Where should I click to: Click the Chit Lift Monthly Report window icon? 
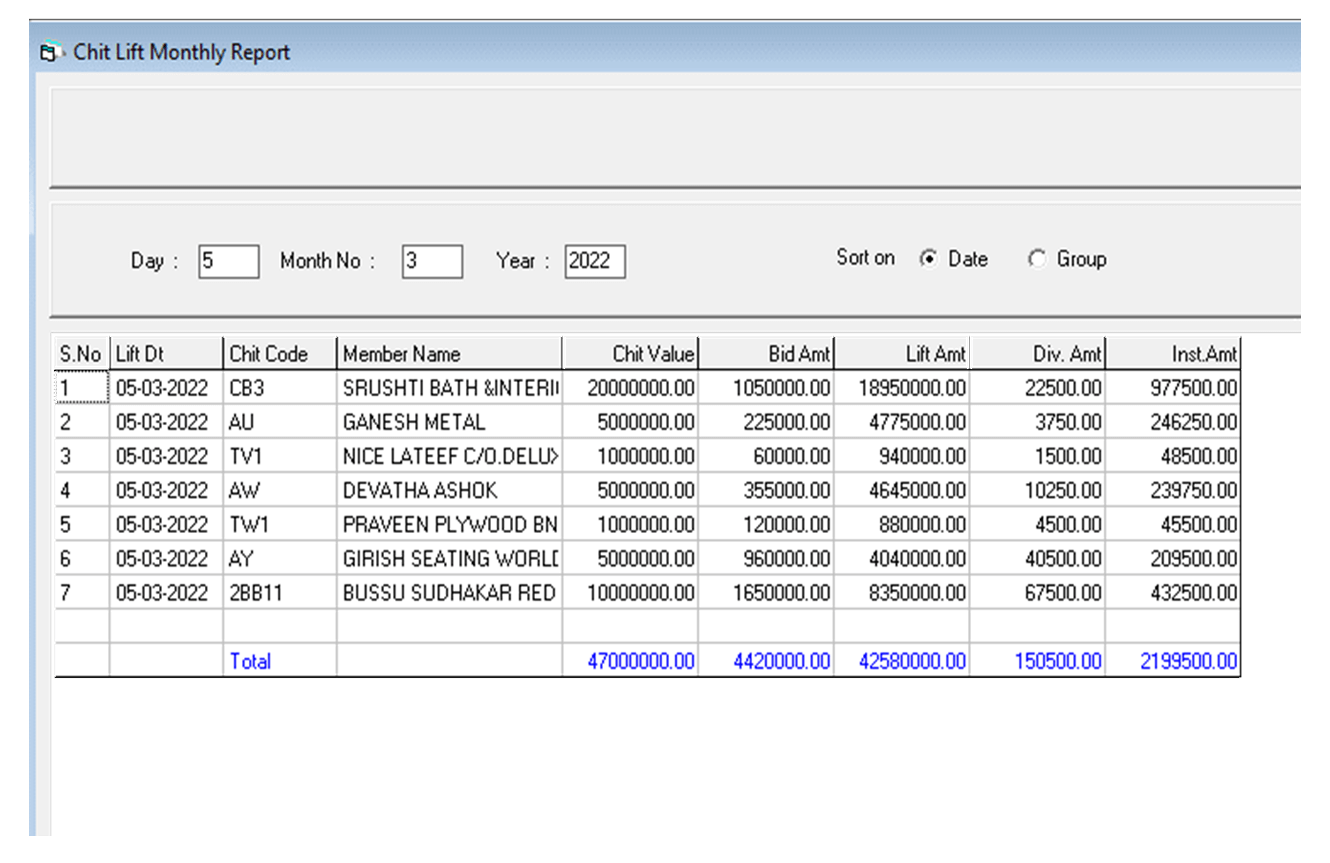pos(49,53)
